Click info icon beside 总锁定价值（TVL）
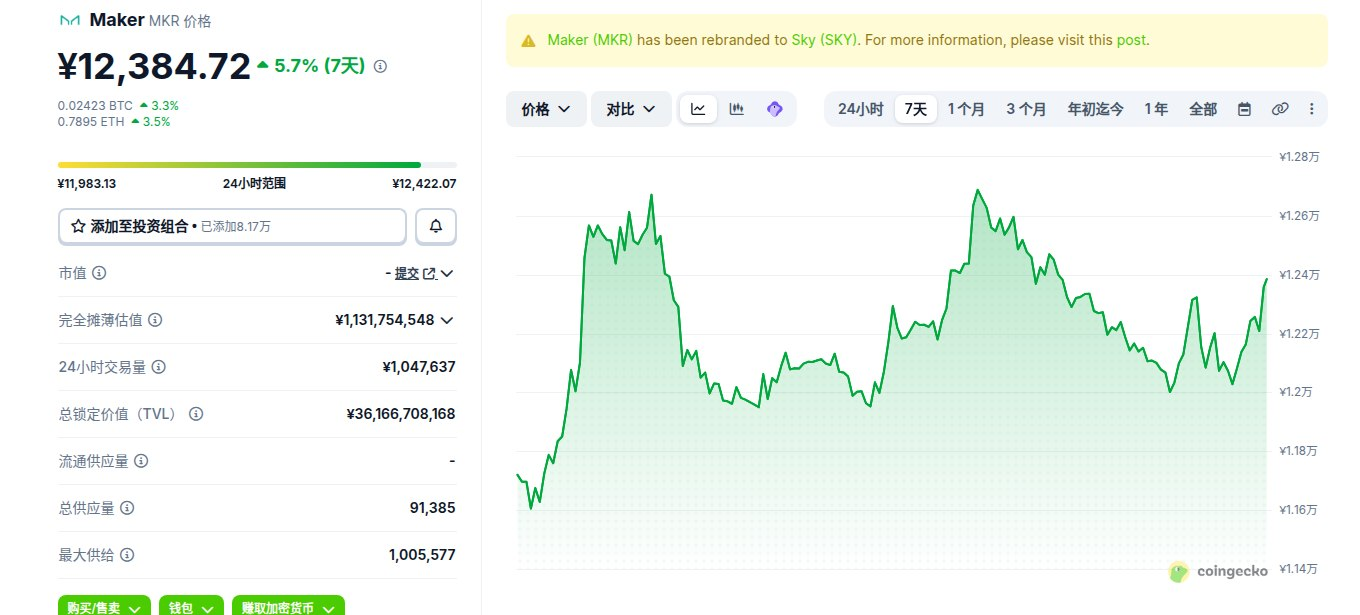 coord(196,413)
